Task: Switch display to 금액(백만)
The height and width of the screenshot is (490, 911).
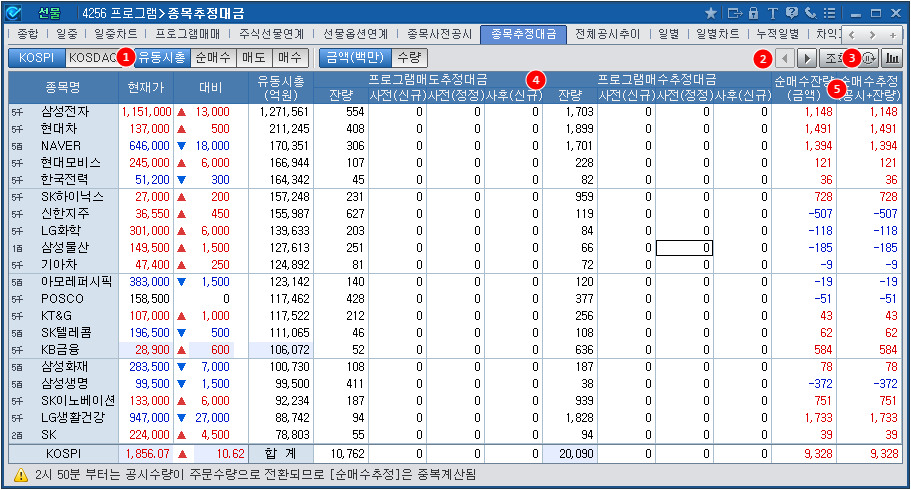Action: pyautogui.click(x=356, y=58)
